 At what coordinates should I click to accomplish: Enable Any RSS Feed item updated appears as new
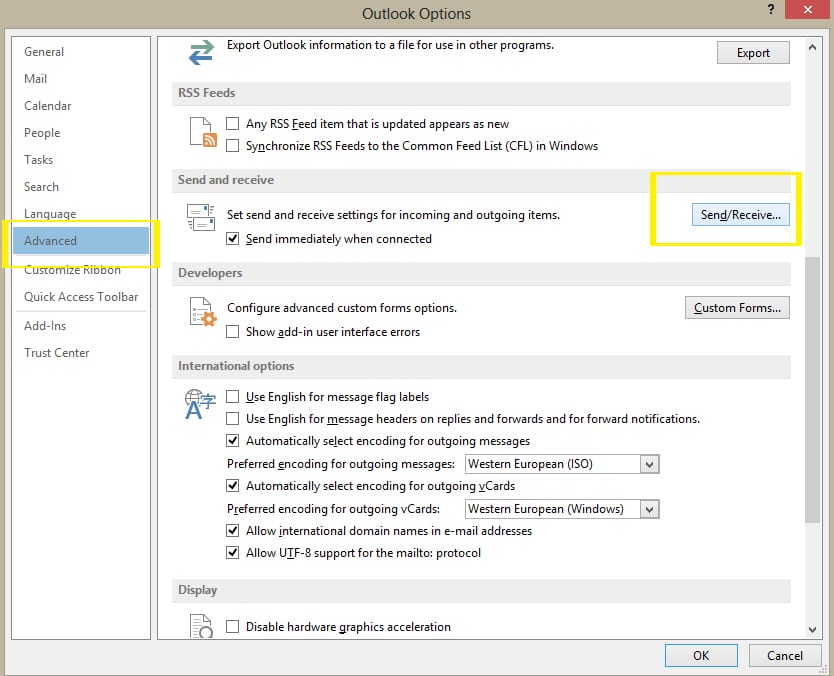point(232,124)
